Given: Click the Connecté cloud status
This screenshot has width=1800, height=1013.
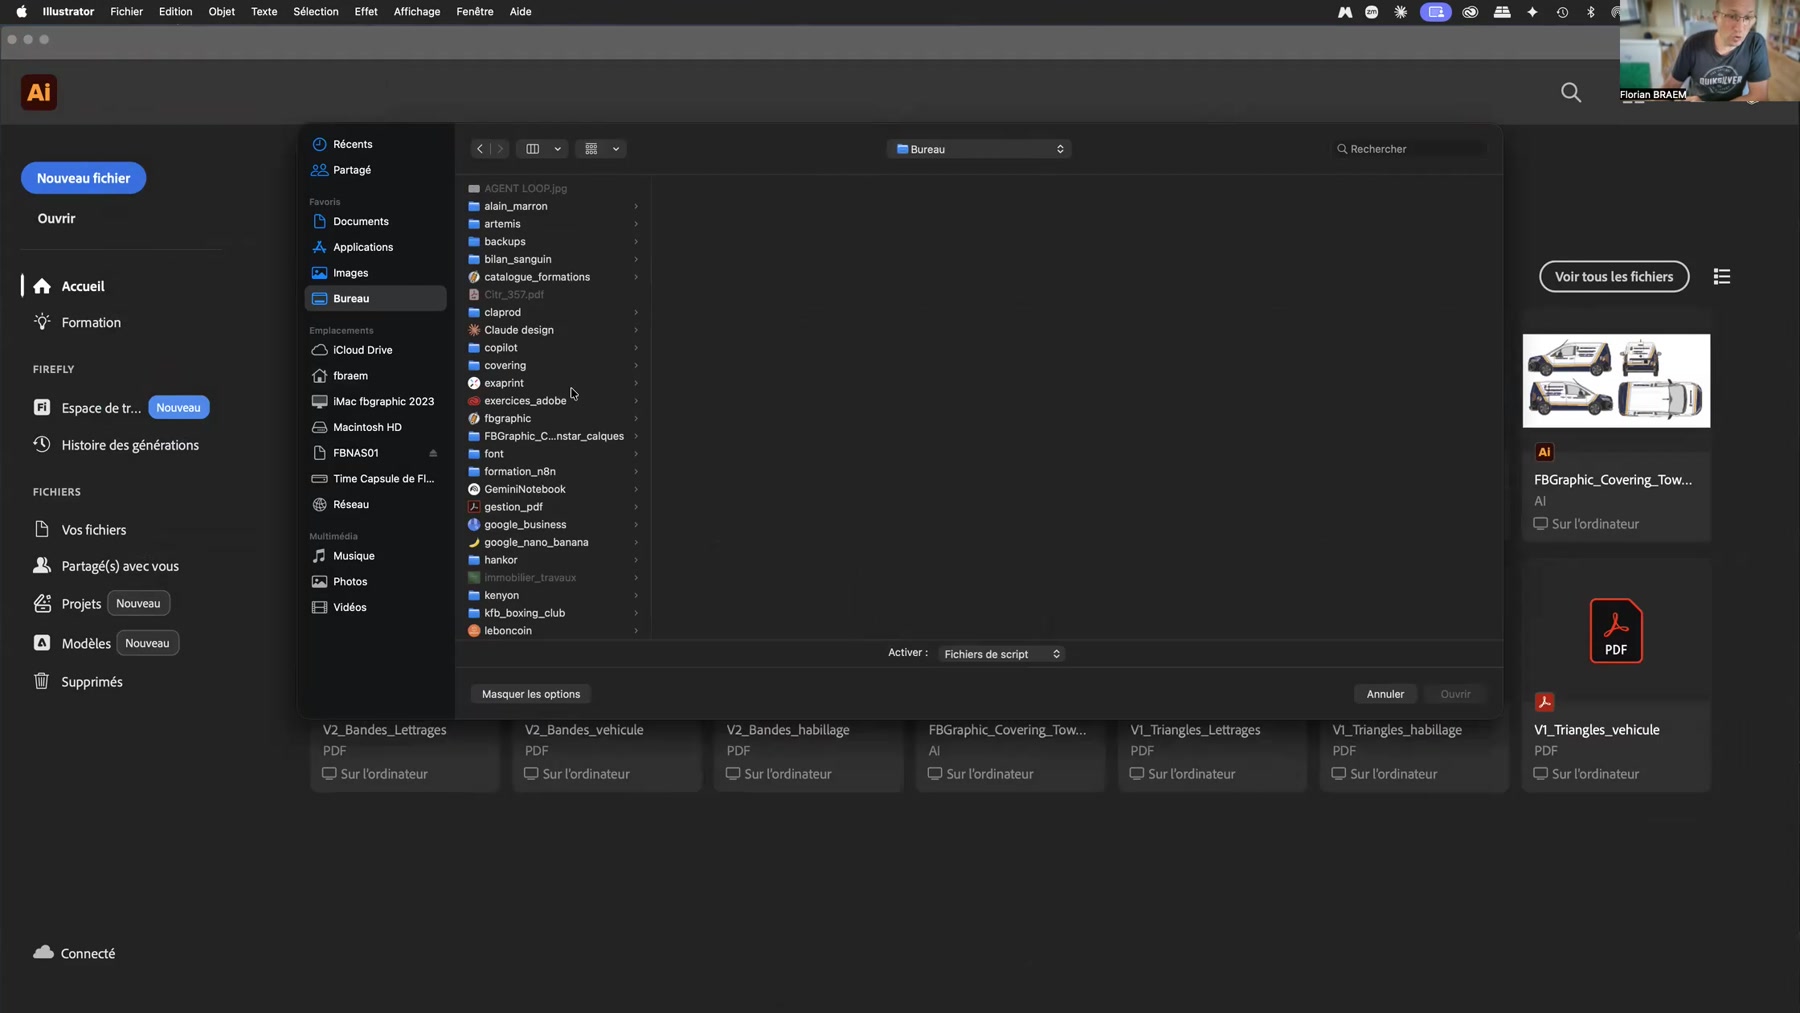Looking at the screenshot, I should tap(74, 953).
